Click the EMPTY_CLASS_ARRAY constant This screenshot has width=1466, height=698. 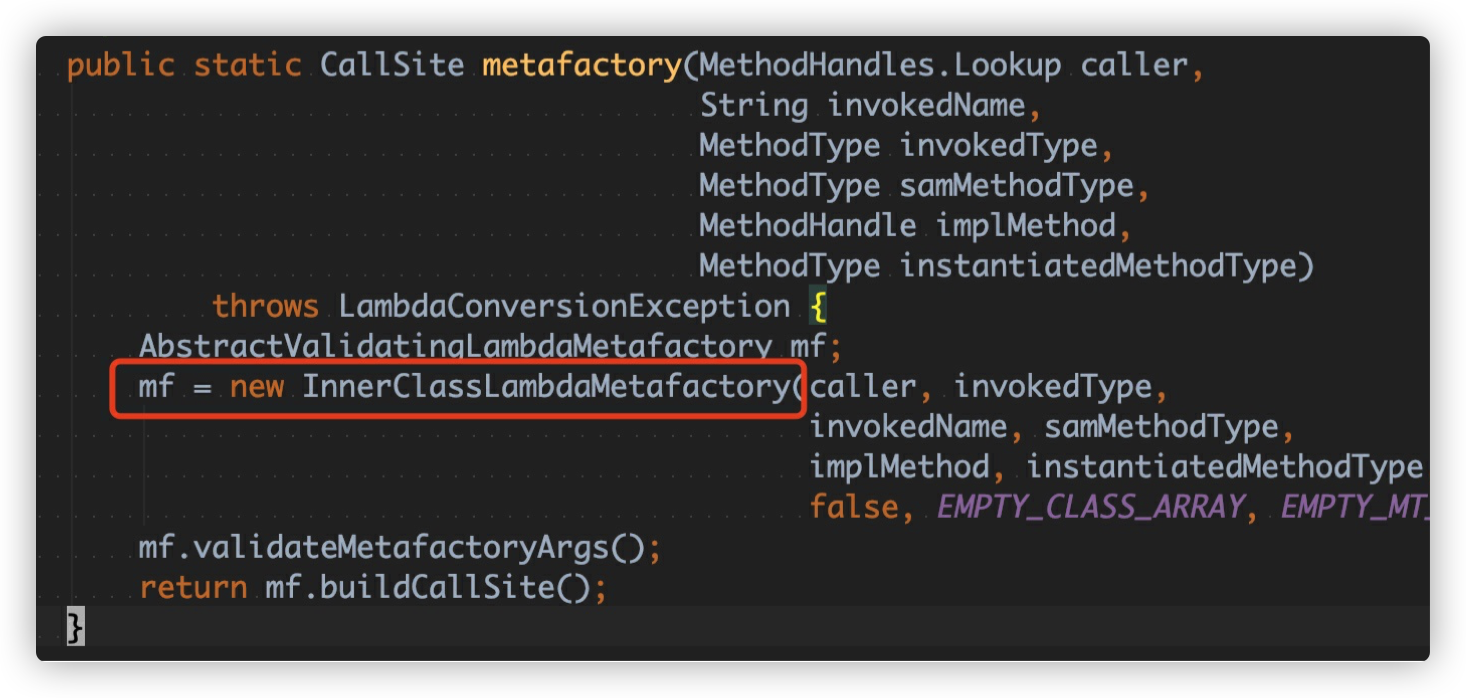click(1090, 507)
